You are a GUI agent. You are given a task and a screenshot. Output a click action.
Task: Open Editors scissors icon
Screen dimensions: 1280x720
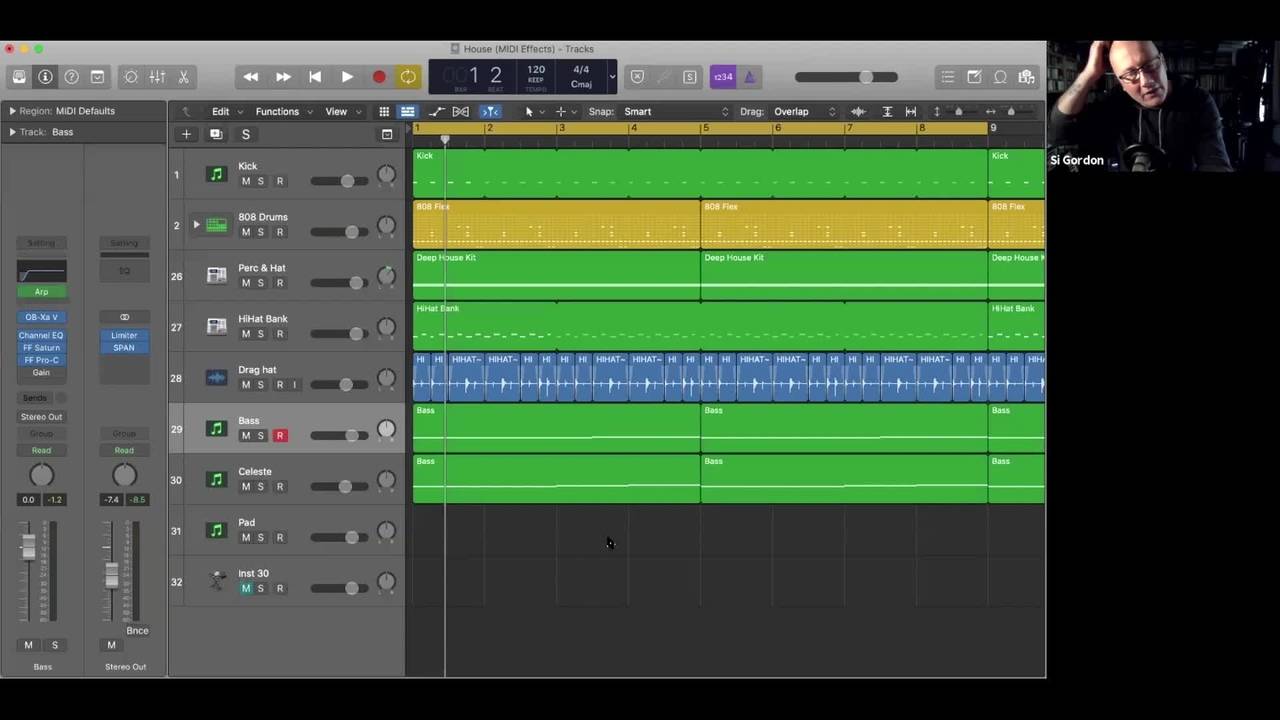tap(184, 77)
